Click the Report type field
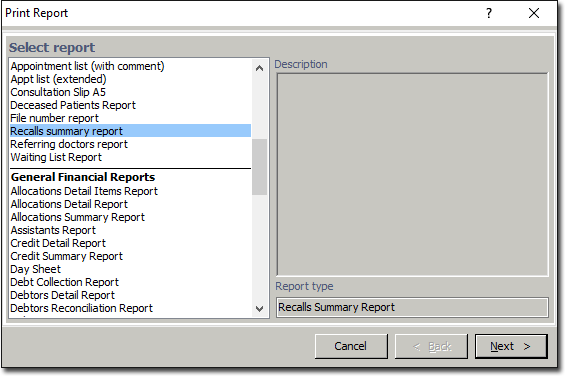565x376 pixels. 412,307
